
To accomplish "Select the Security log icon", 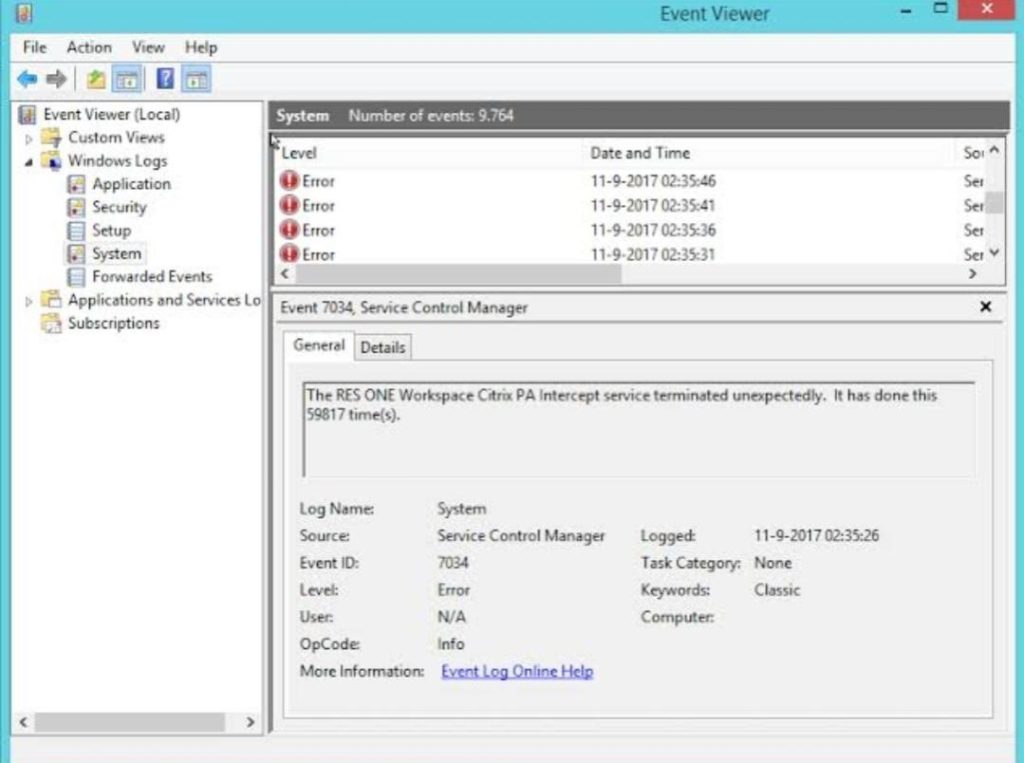I will click(x=76, y=207).
